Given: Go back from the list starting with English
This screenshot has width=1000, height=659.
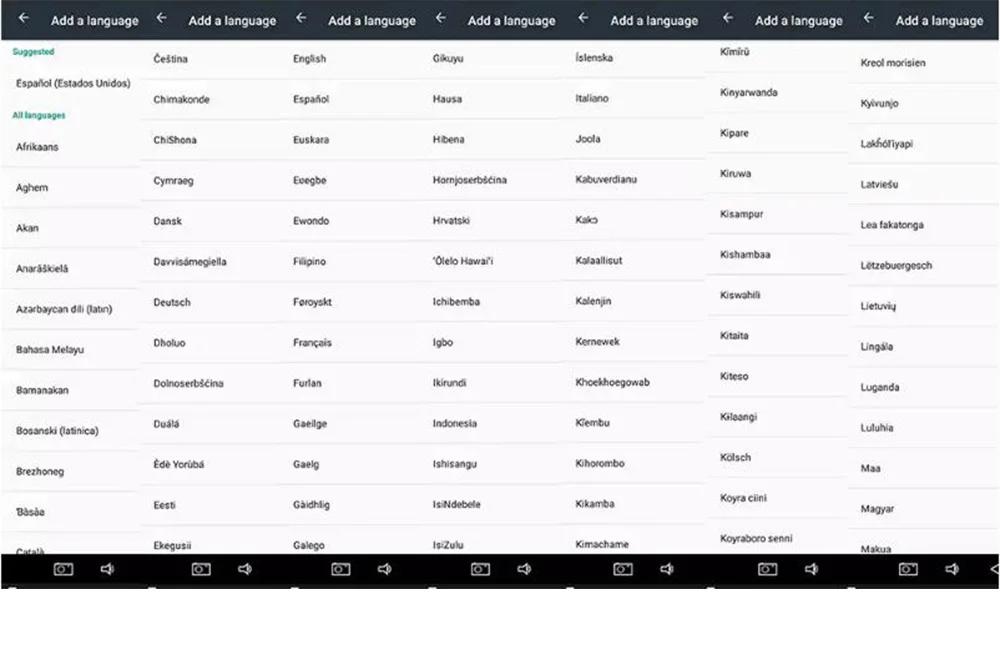Looking at the screenshot, I should click(x=301, y=19).
